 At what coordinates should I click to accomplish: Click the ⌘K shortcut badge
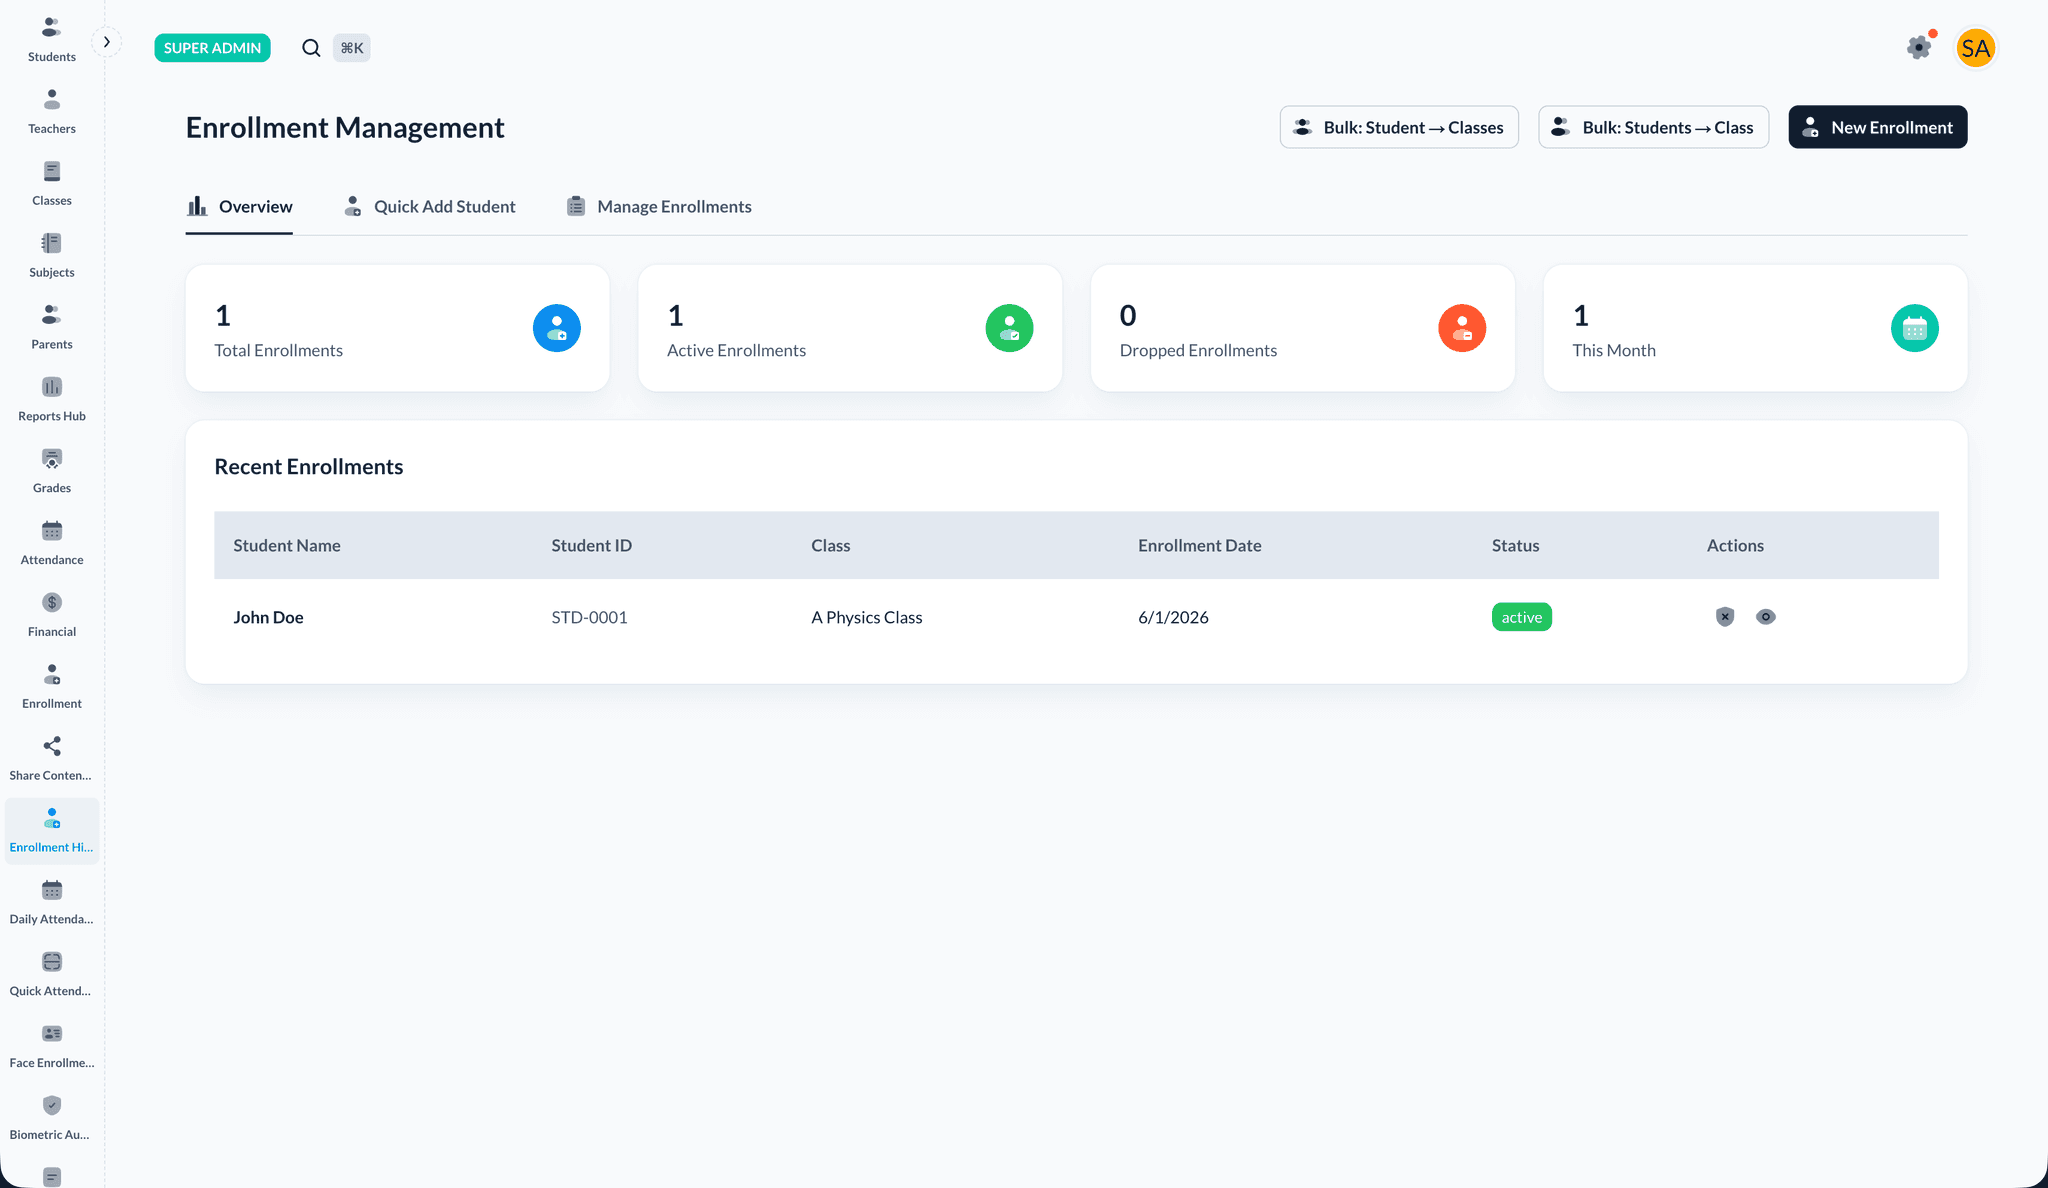[x=351, y=48]
